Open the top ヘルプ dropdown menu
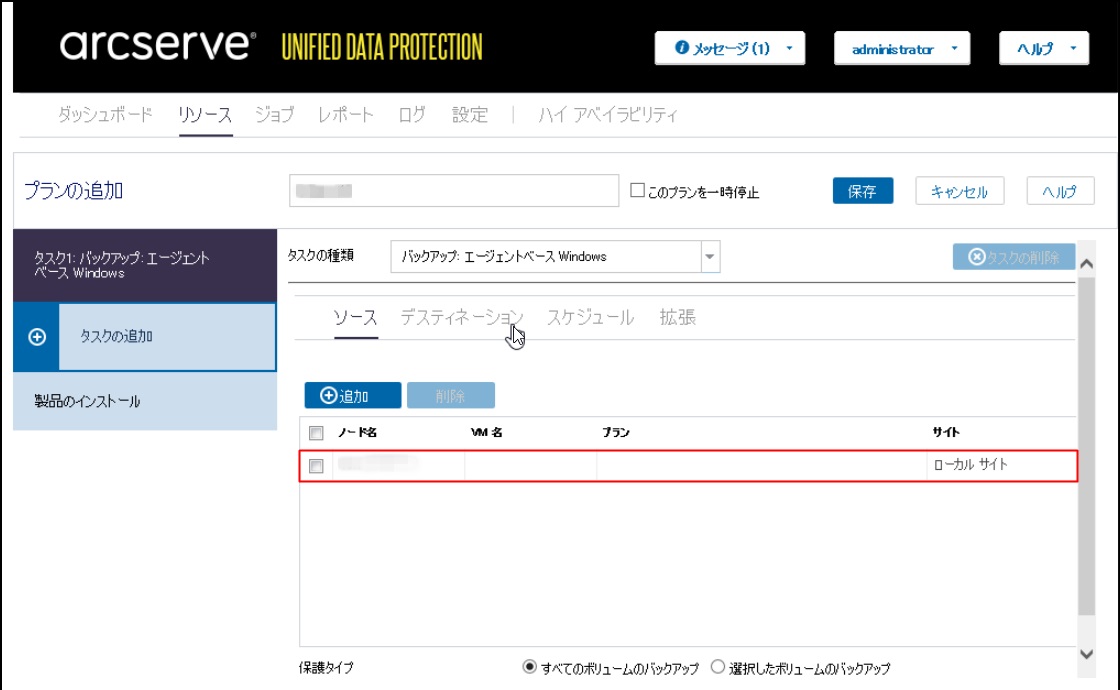 click(1044, 49)
